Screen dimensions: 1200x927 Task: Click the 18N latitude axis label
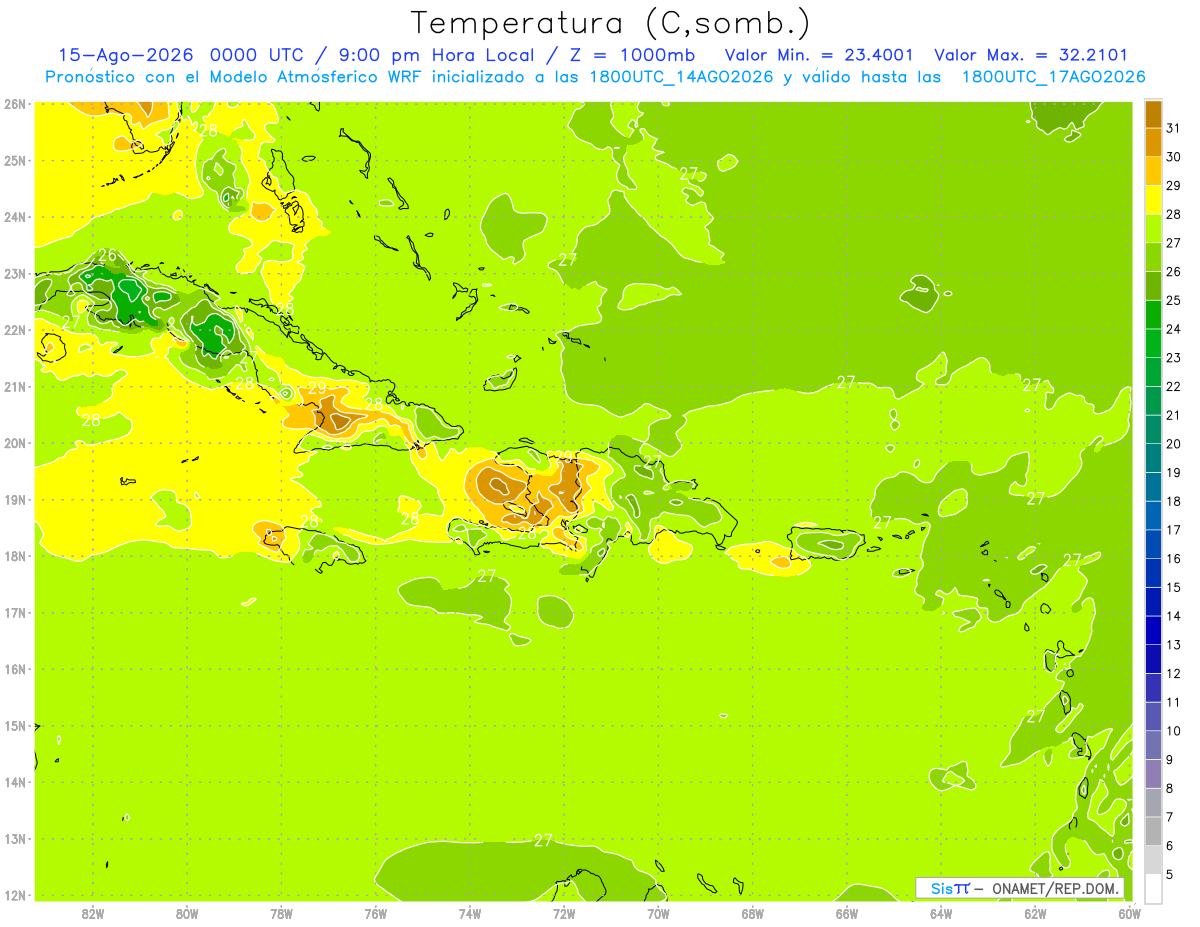tap(15, 556)
